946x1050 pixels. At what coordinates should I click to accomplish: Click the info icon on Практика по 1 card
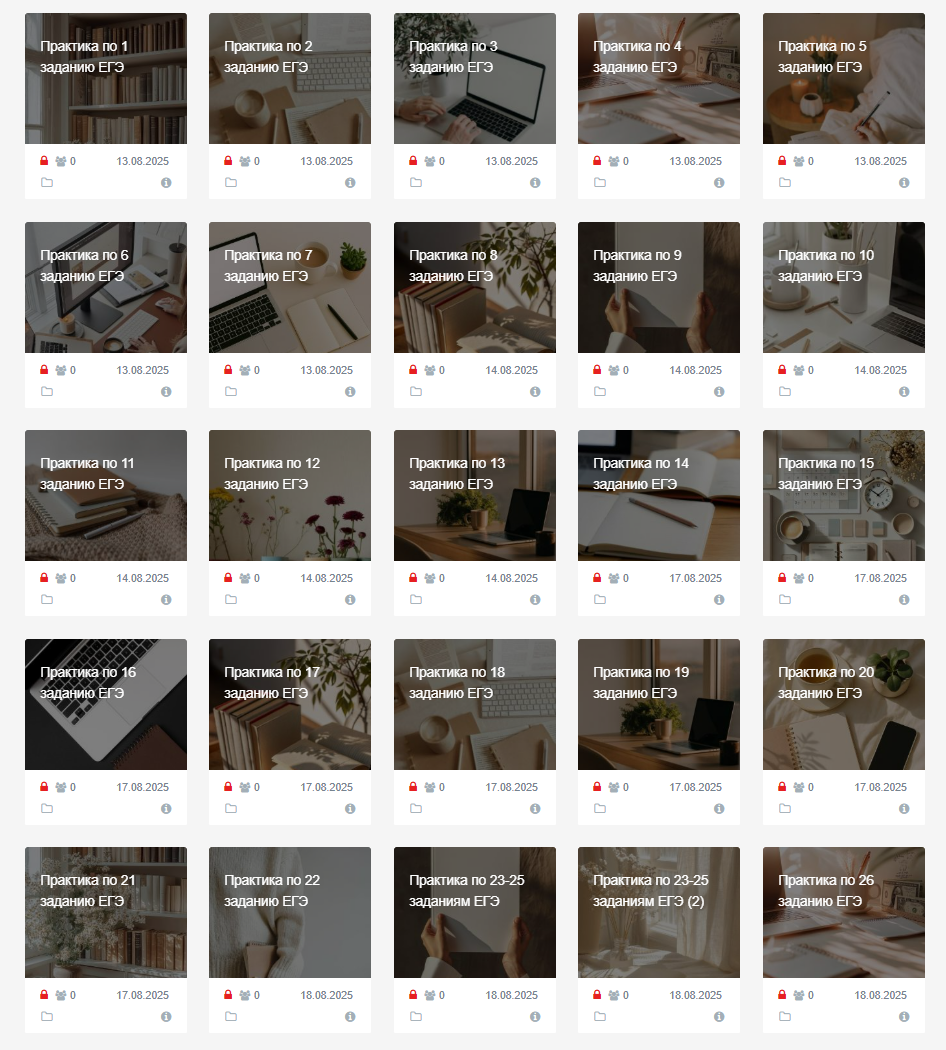(166, 183)
